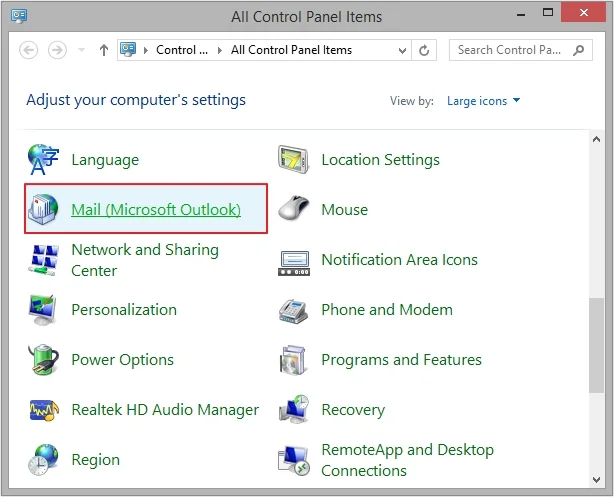Image resolution: width=614 pixels, height=497 pixels.
Task: Open the Programs and Features link
Action: pos(401,360)
